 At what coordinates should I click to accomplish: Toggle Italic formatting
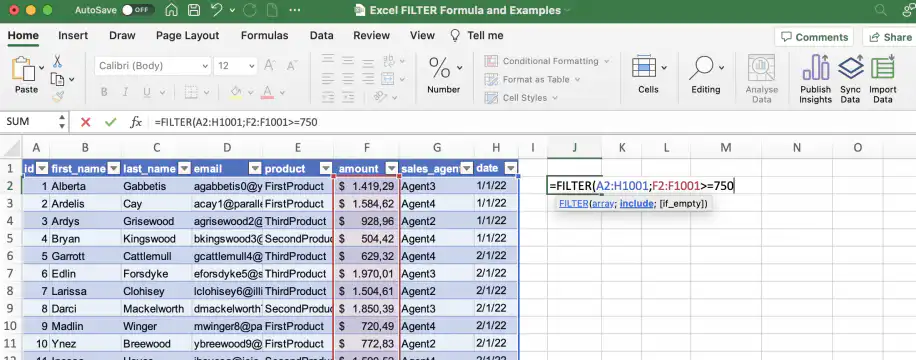pyautogui.click(x=125, y=92)
